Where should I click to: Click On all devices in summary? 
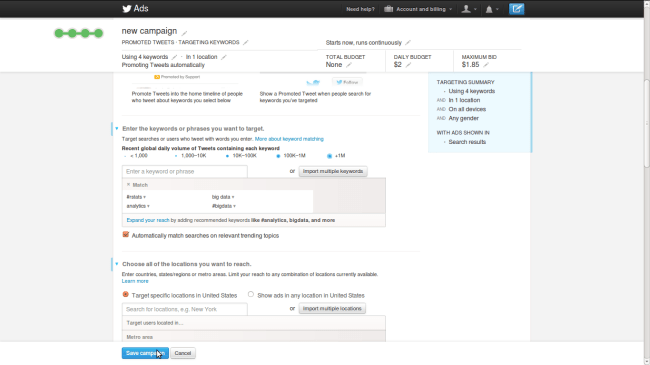click(467, 110)
